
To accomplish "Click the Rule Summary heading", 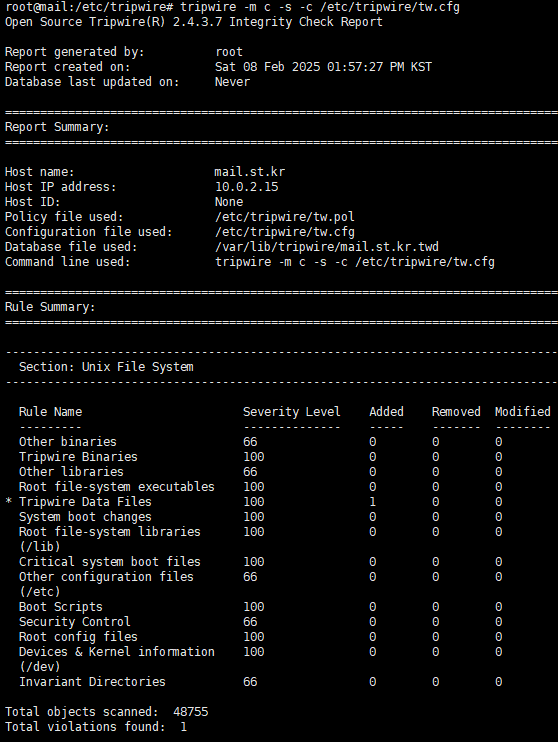I will pyautogui.click(x=50, y=307).
